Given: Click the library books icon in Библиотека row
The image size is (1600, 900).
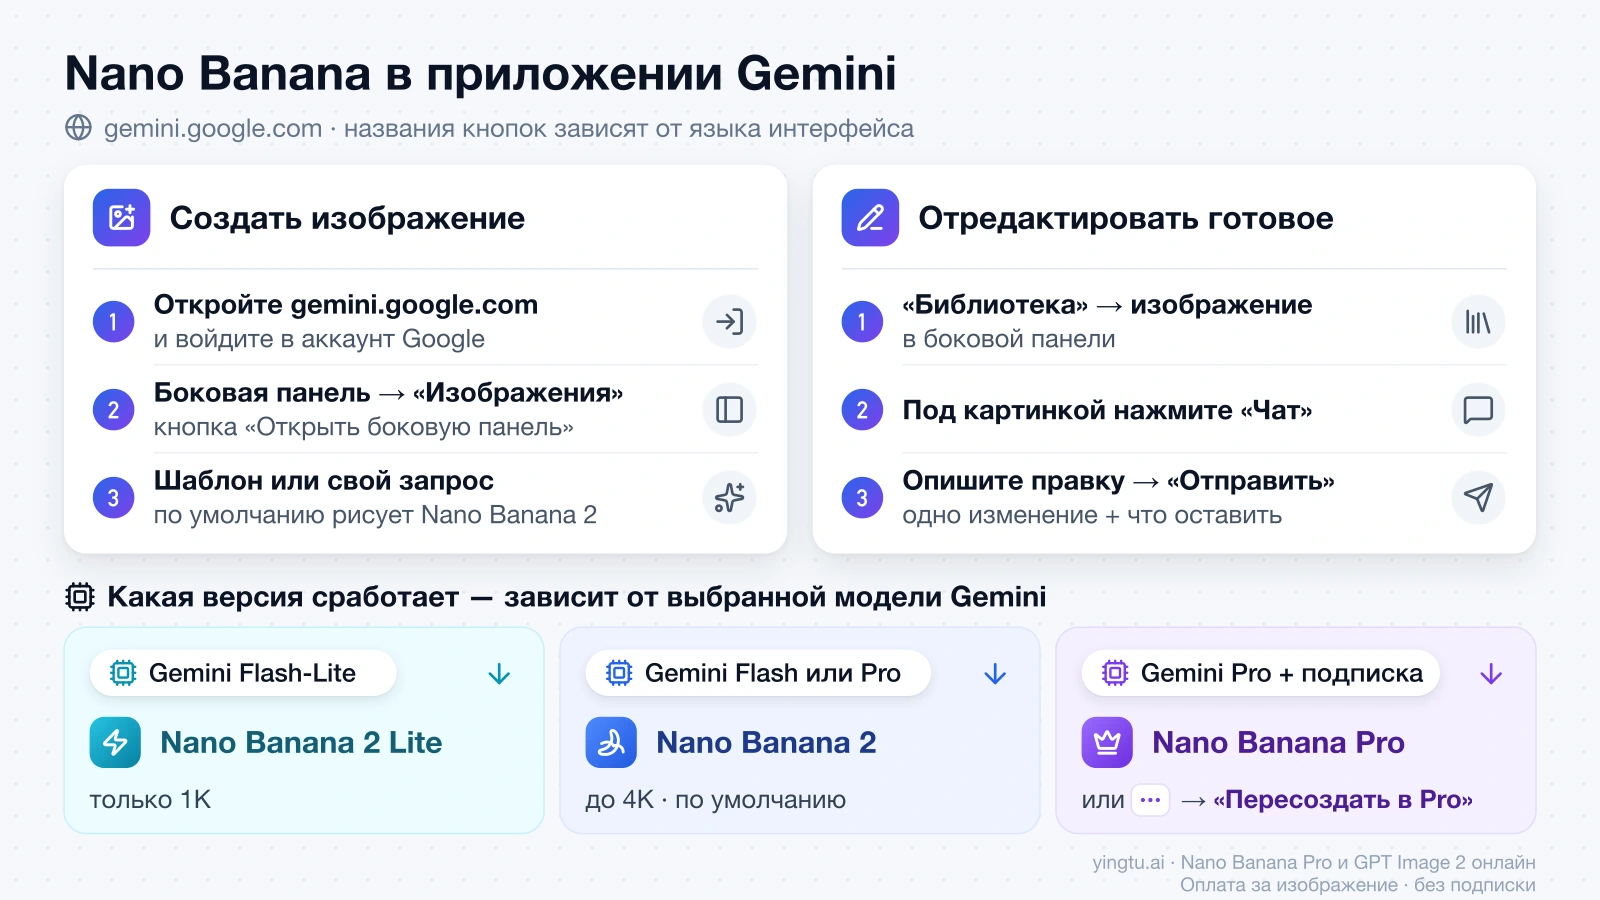Looking at the screenshot, I should click(1478, 322).
